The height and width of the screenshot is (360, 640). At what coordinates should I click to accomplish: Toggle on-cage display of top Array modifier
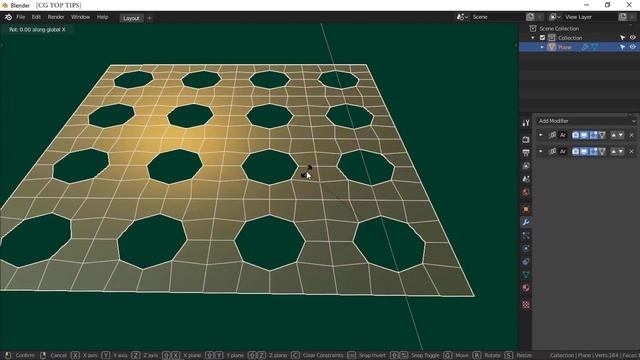click(602, 135)
